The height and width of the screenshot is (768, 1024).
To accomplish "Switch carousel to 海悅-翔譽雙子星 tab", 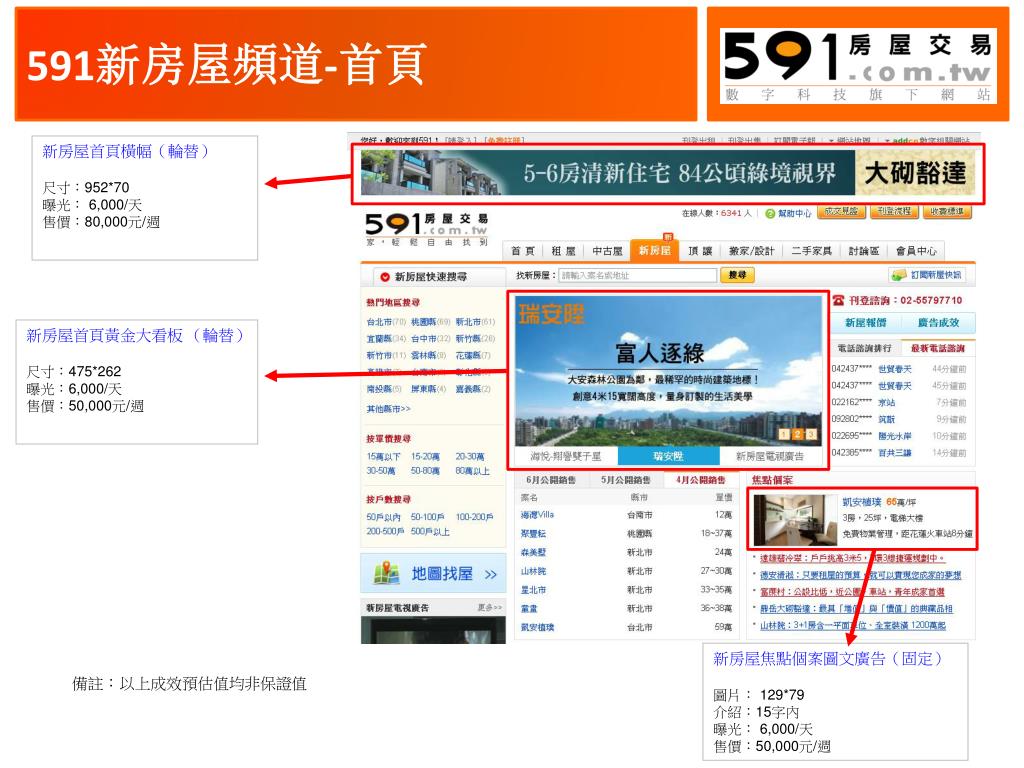I will pyautogui.click(x=566, y=456).
